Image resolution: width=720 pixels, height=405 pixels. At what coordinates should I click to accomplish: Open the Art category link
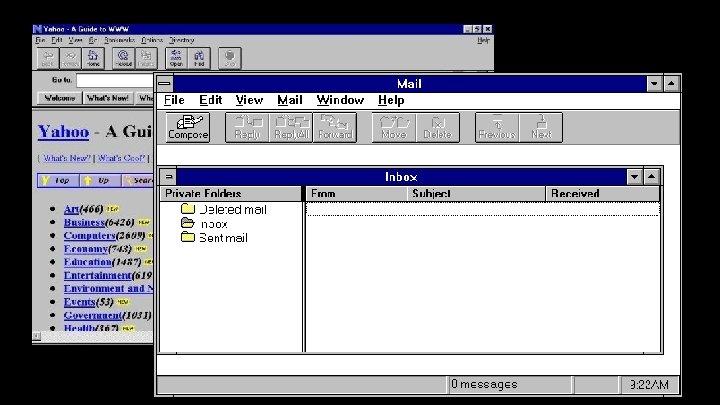(x=71, y=209)
